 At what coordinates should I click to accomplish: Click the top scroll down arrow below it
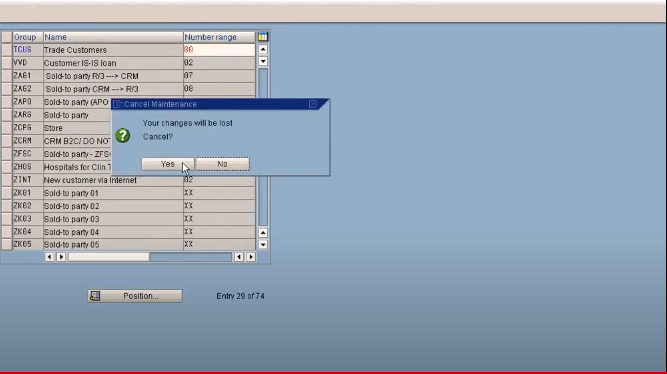click(x=263, y=62)
